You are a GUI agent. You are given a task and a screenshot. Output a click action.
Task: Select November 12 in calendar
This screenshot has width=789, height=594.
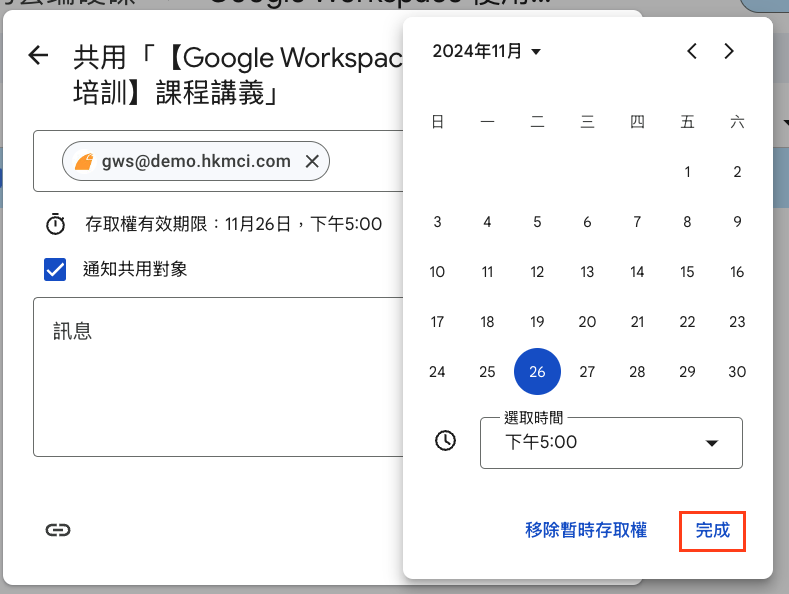[537, 272]
